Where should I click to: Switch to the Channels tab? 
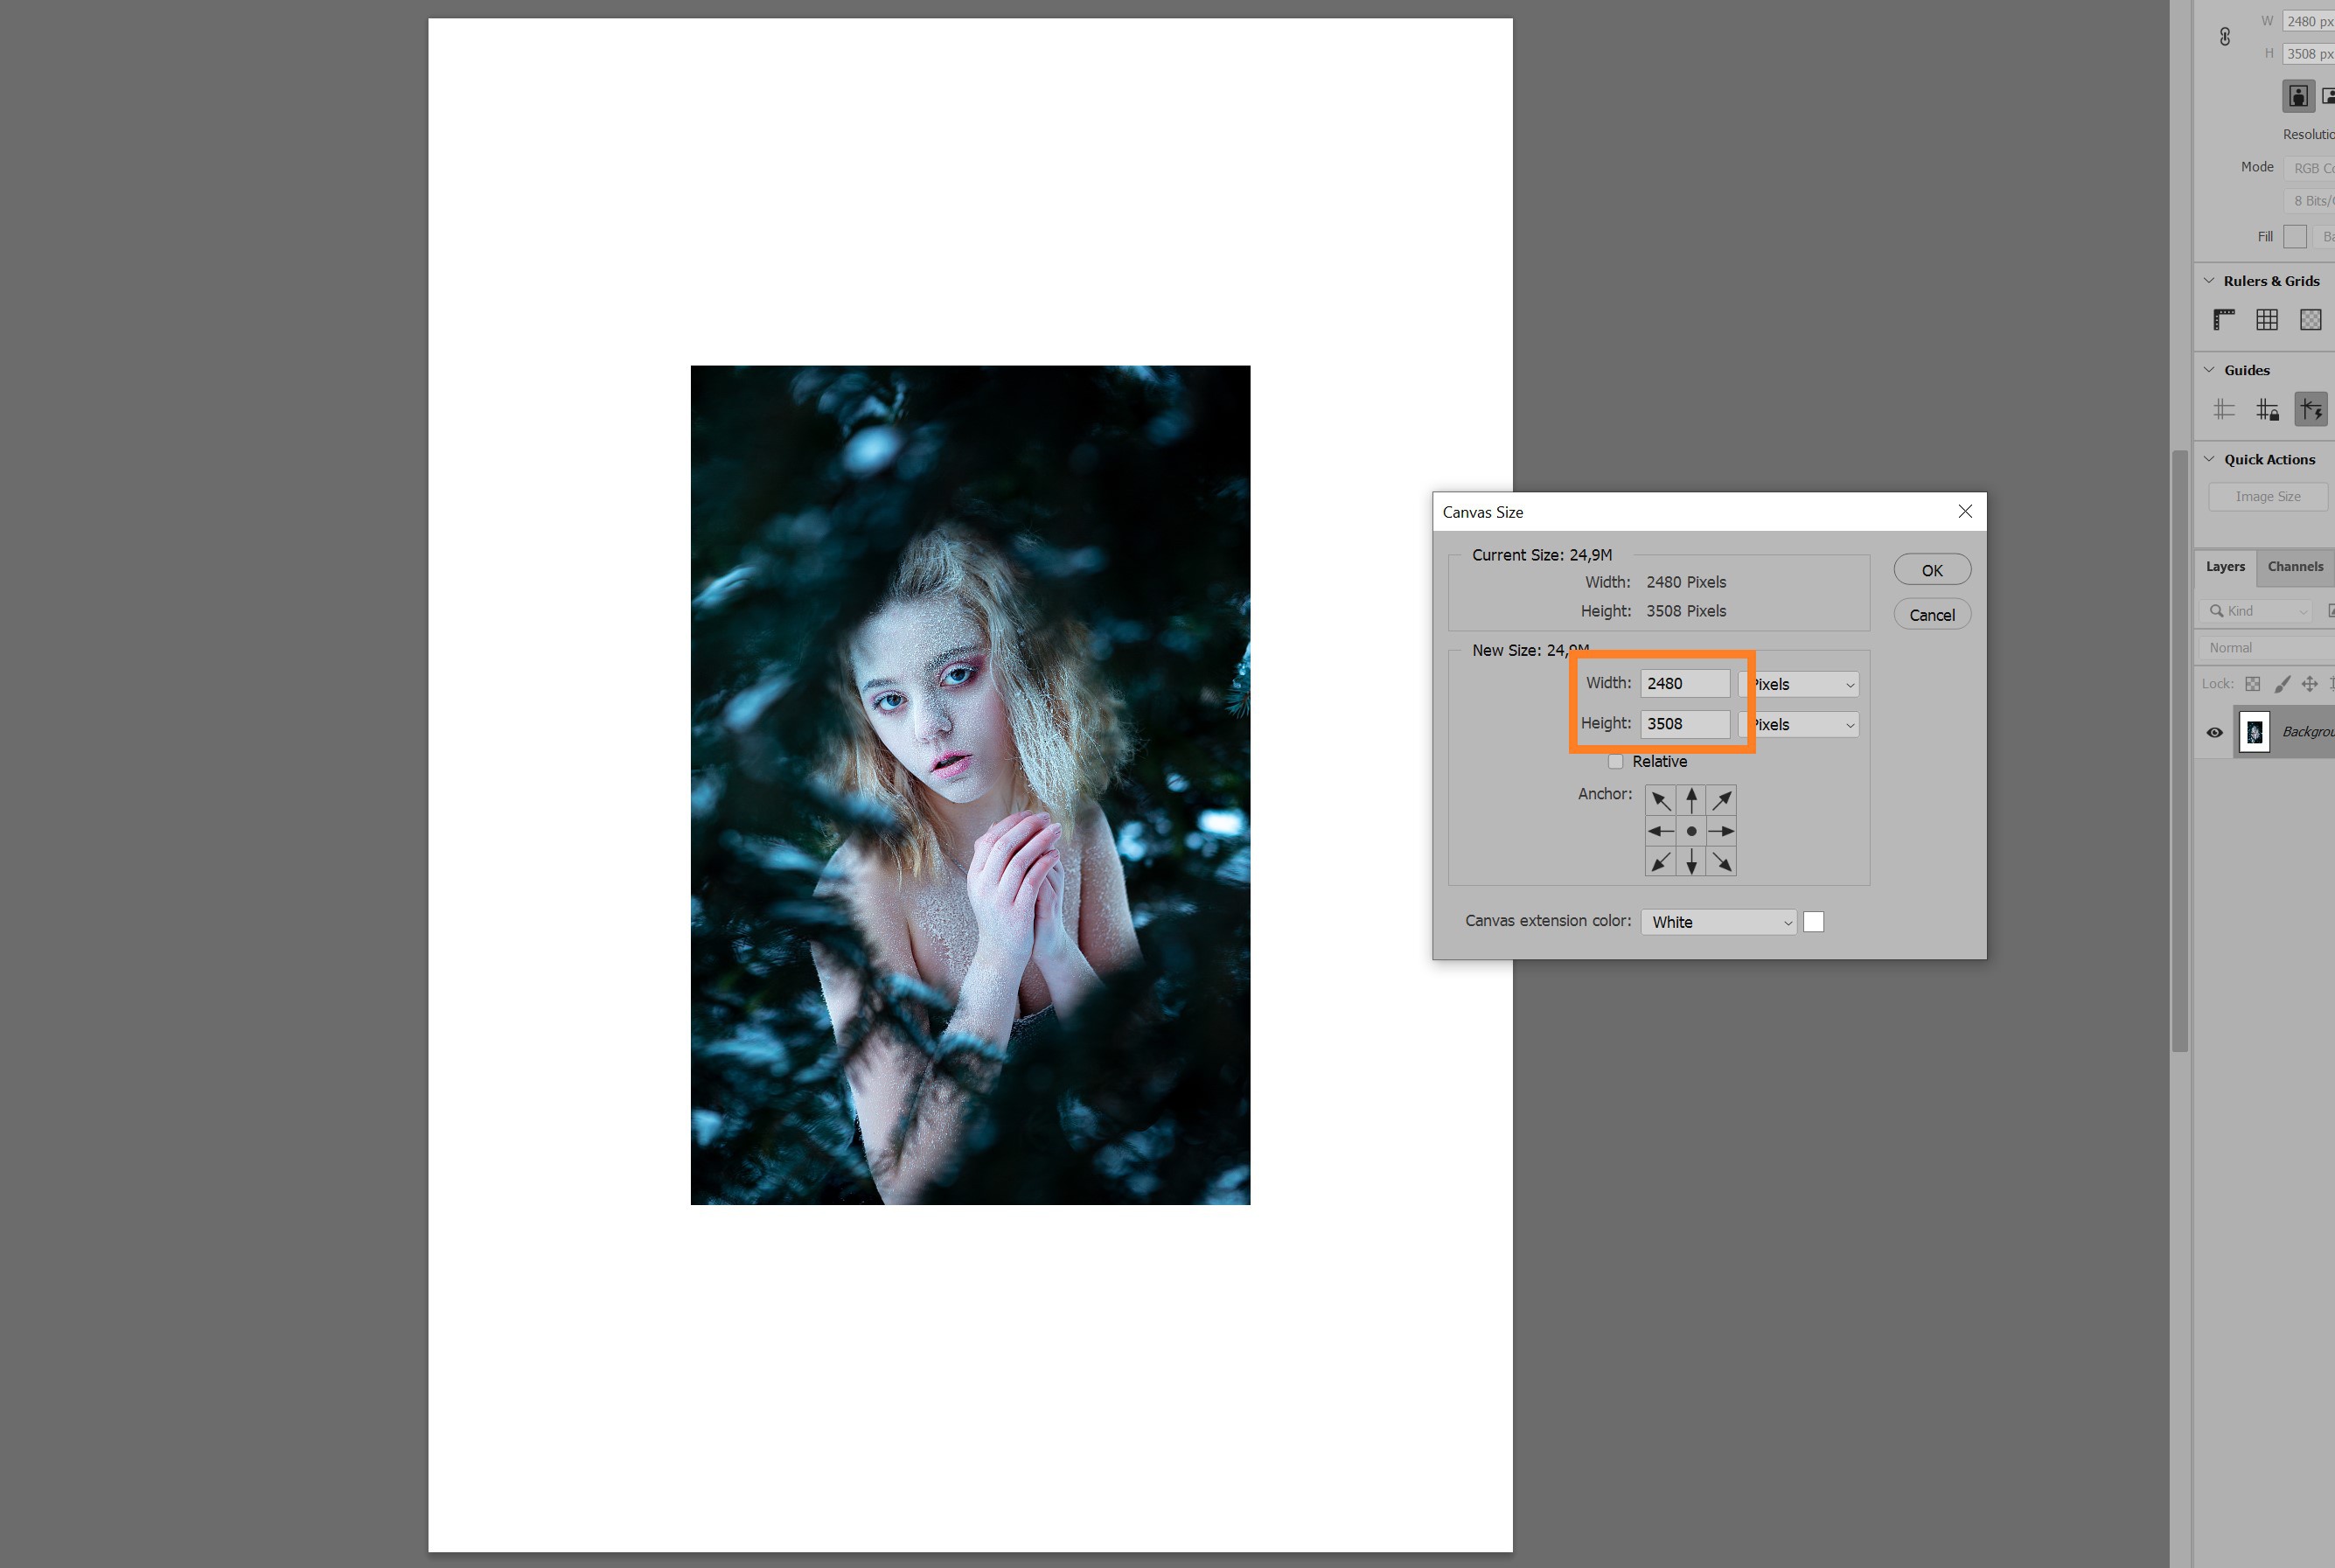point(2295,567)
